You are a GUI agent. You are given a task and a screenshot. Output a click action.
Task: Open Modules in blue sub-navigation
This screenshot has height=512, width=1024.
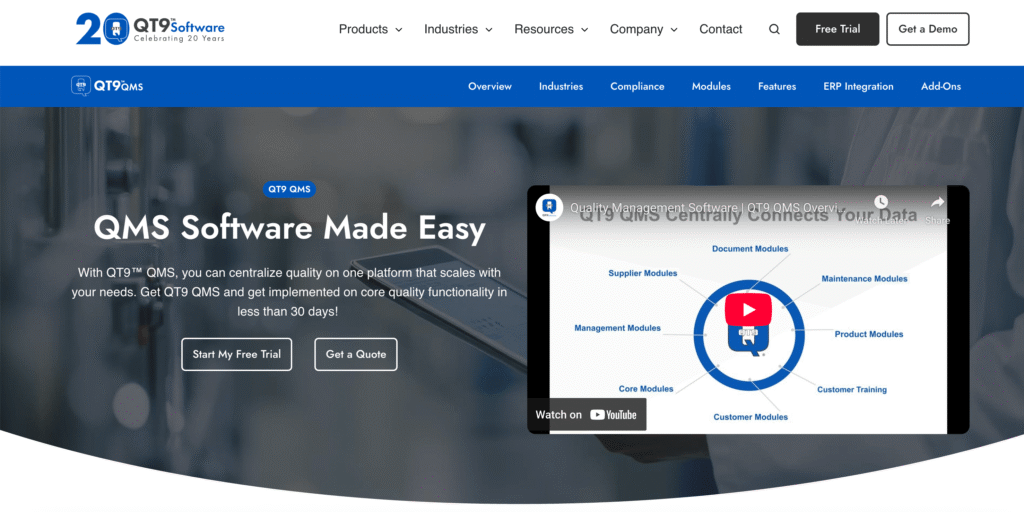pyautogui.click(x=711, y=86)
